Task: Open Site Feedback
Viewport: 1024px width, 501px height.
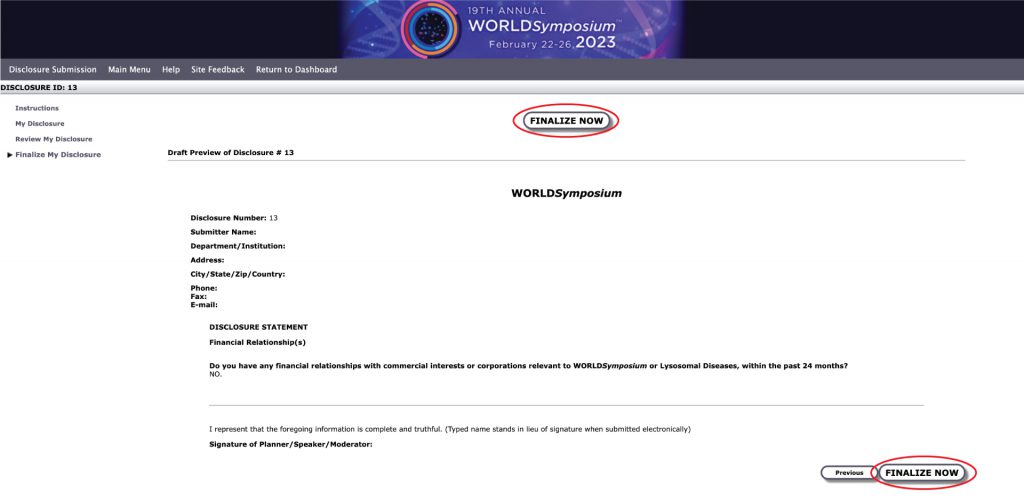Action: [x=218, y=69]
